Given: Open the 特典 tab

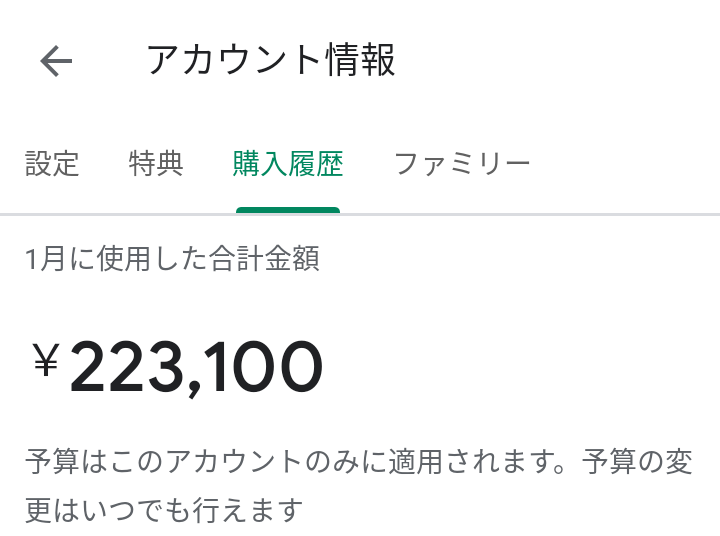Looking at the screenshot, I should tap(156, 163).
